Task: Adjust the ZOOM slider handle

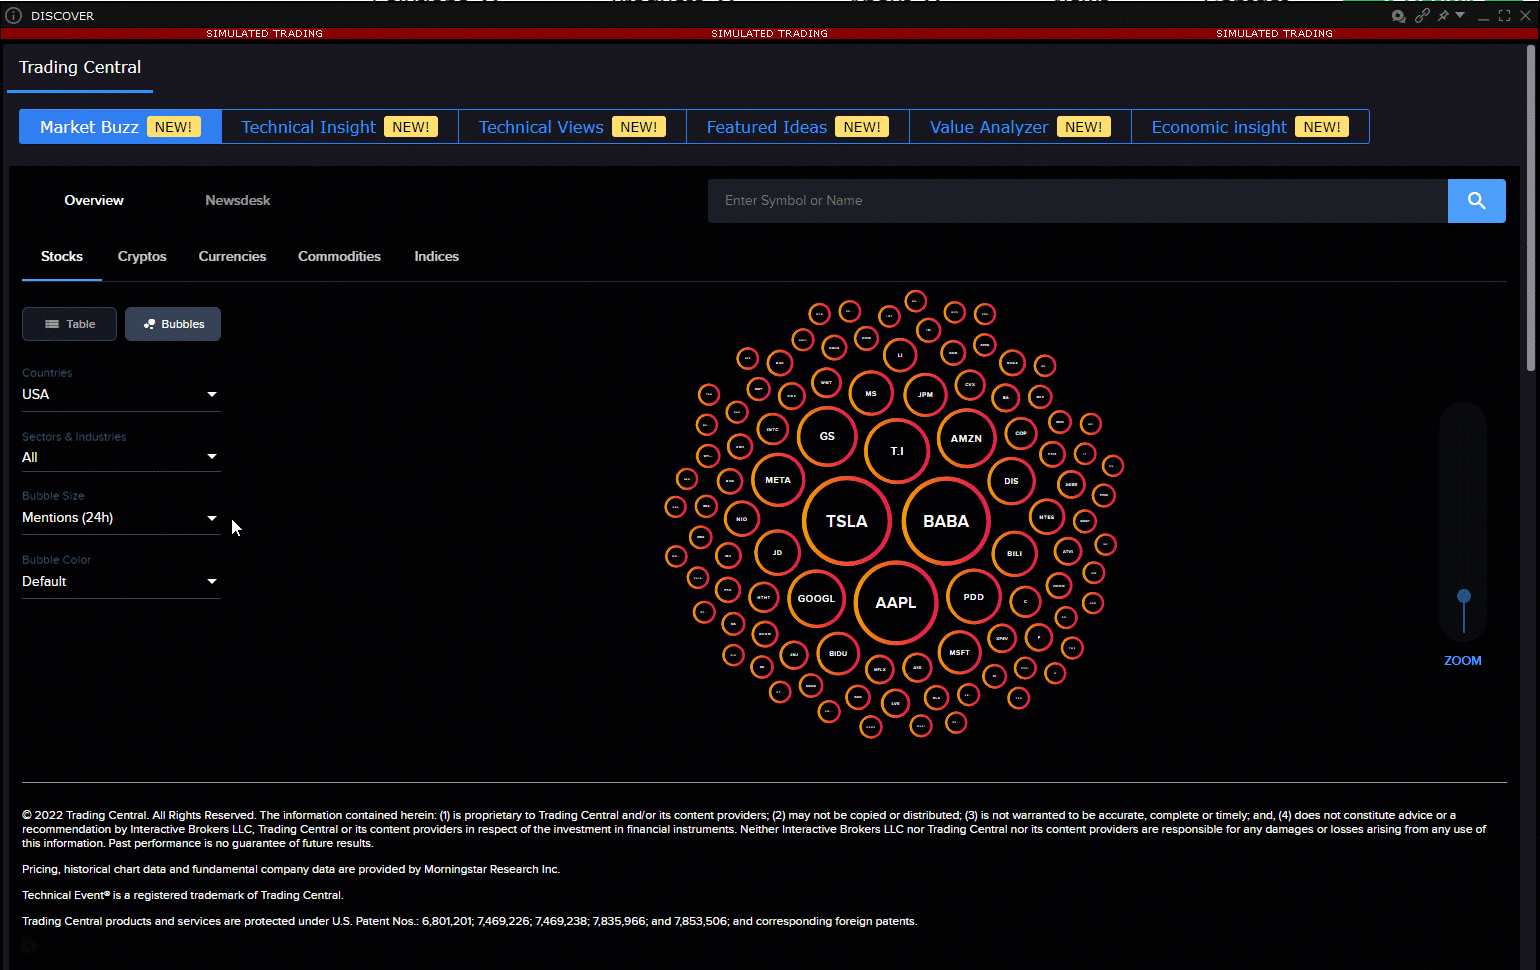Action: coord(1464,596)
